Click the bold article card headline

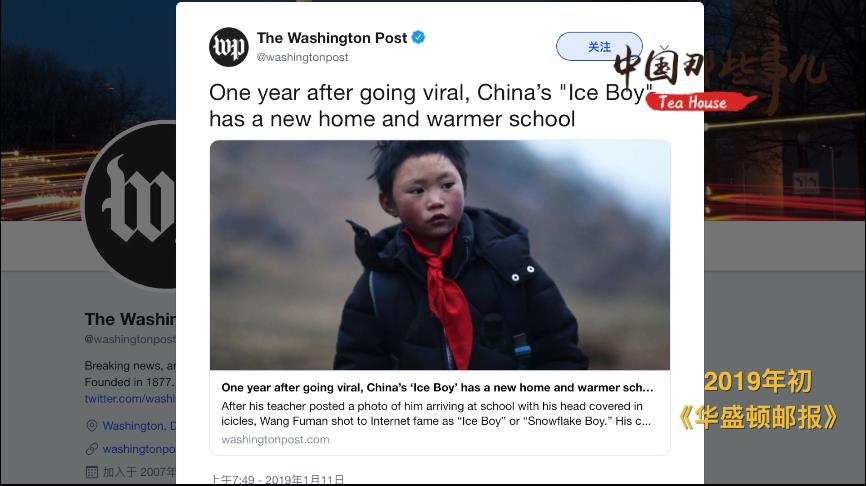click(x=437, y=388)
